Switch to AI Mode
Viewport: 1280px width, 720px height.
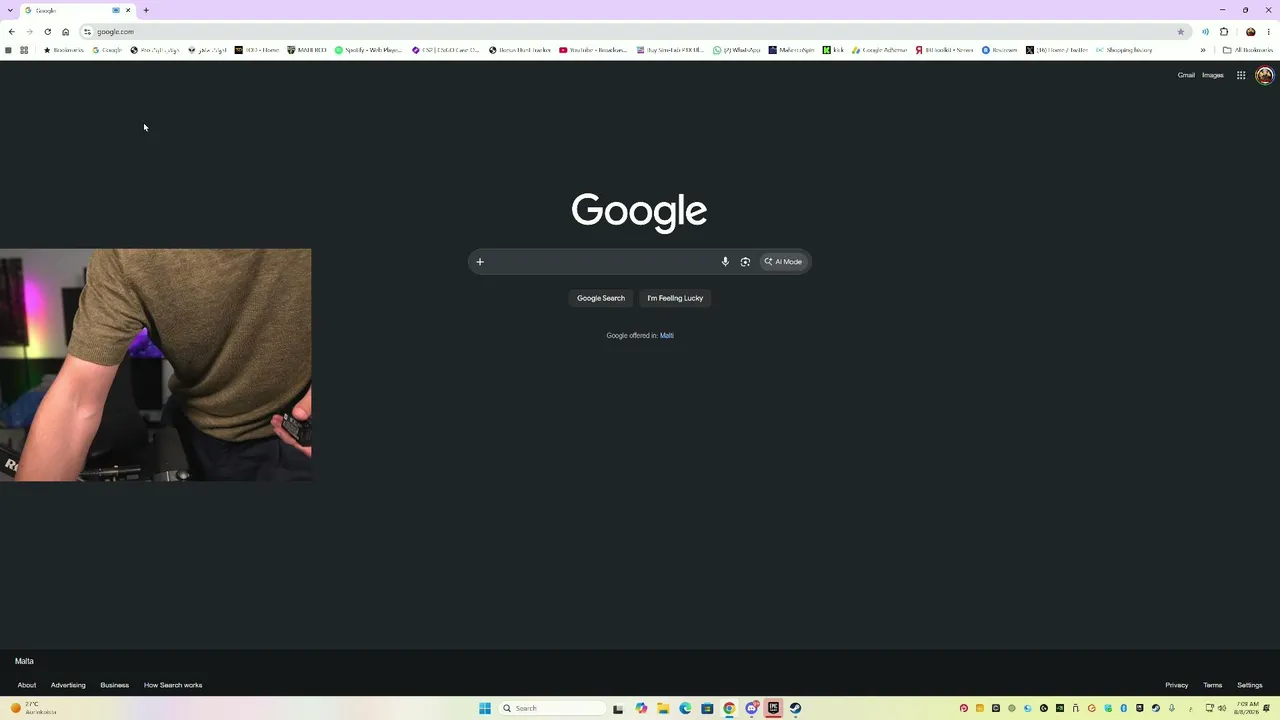783,262
